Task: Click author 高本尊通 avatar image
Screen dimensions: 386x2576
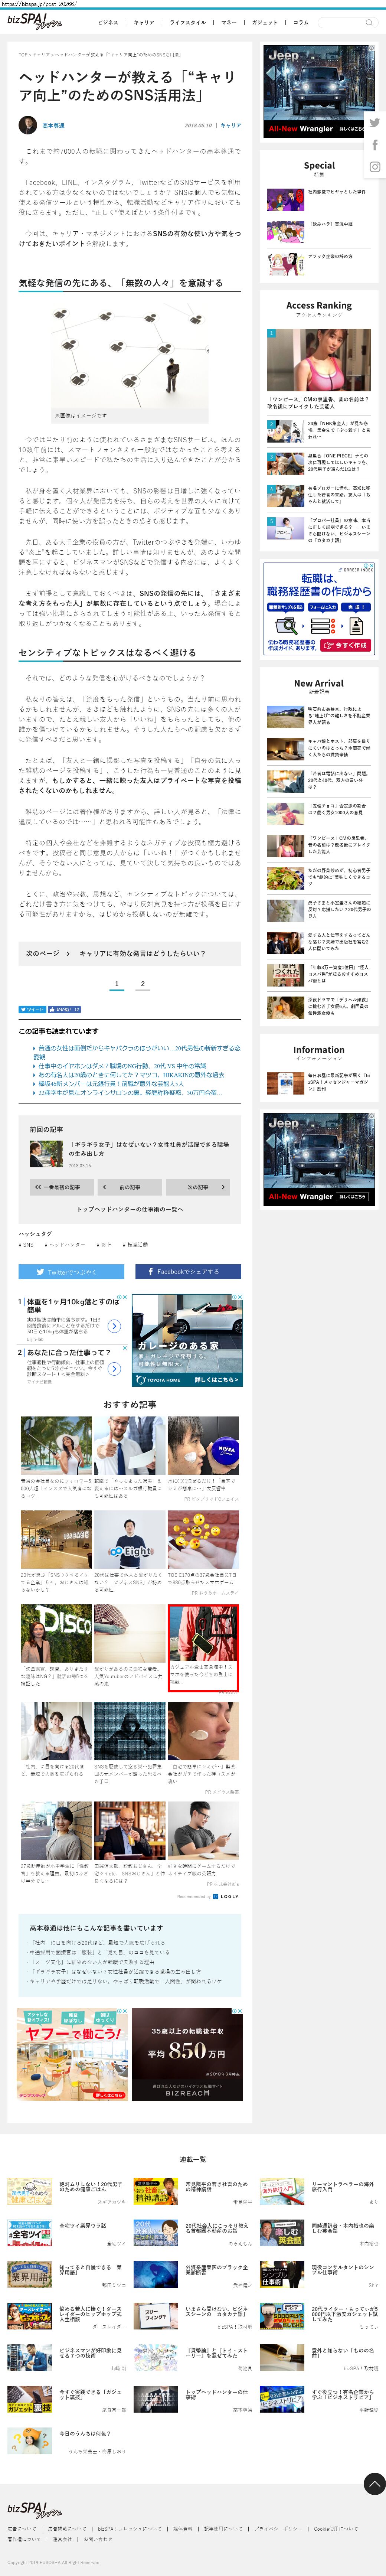Action: (28, 125)
